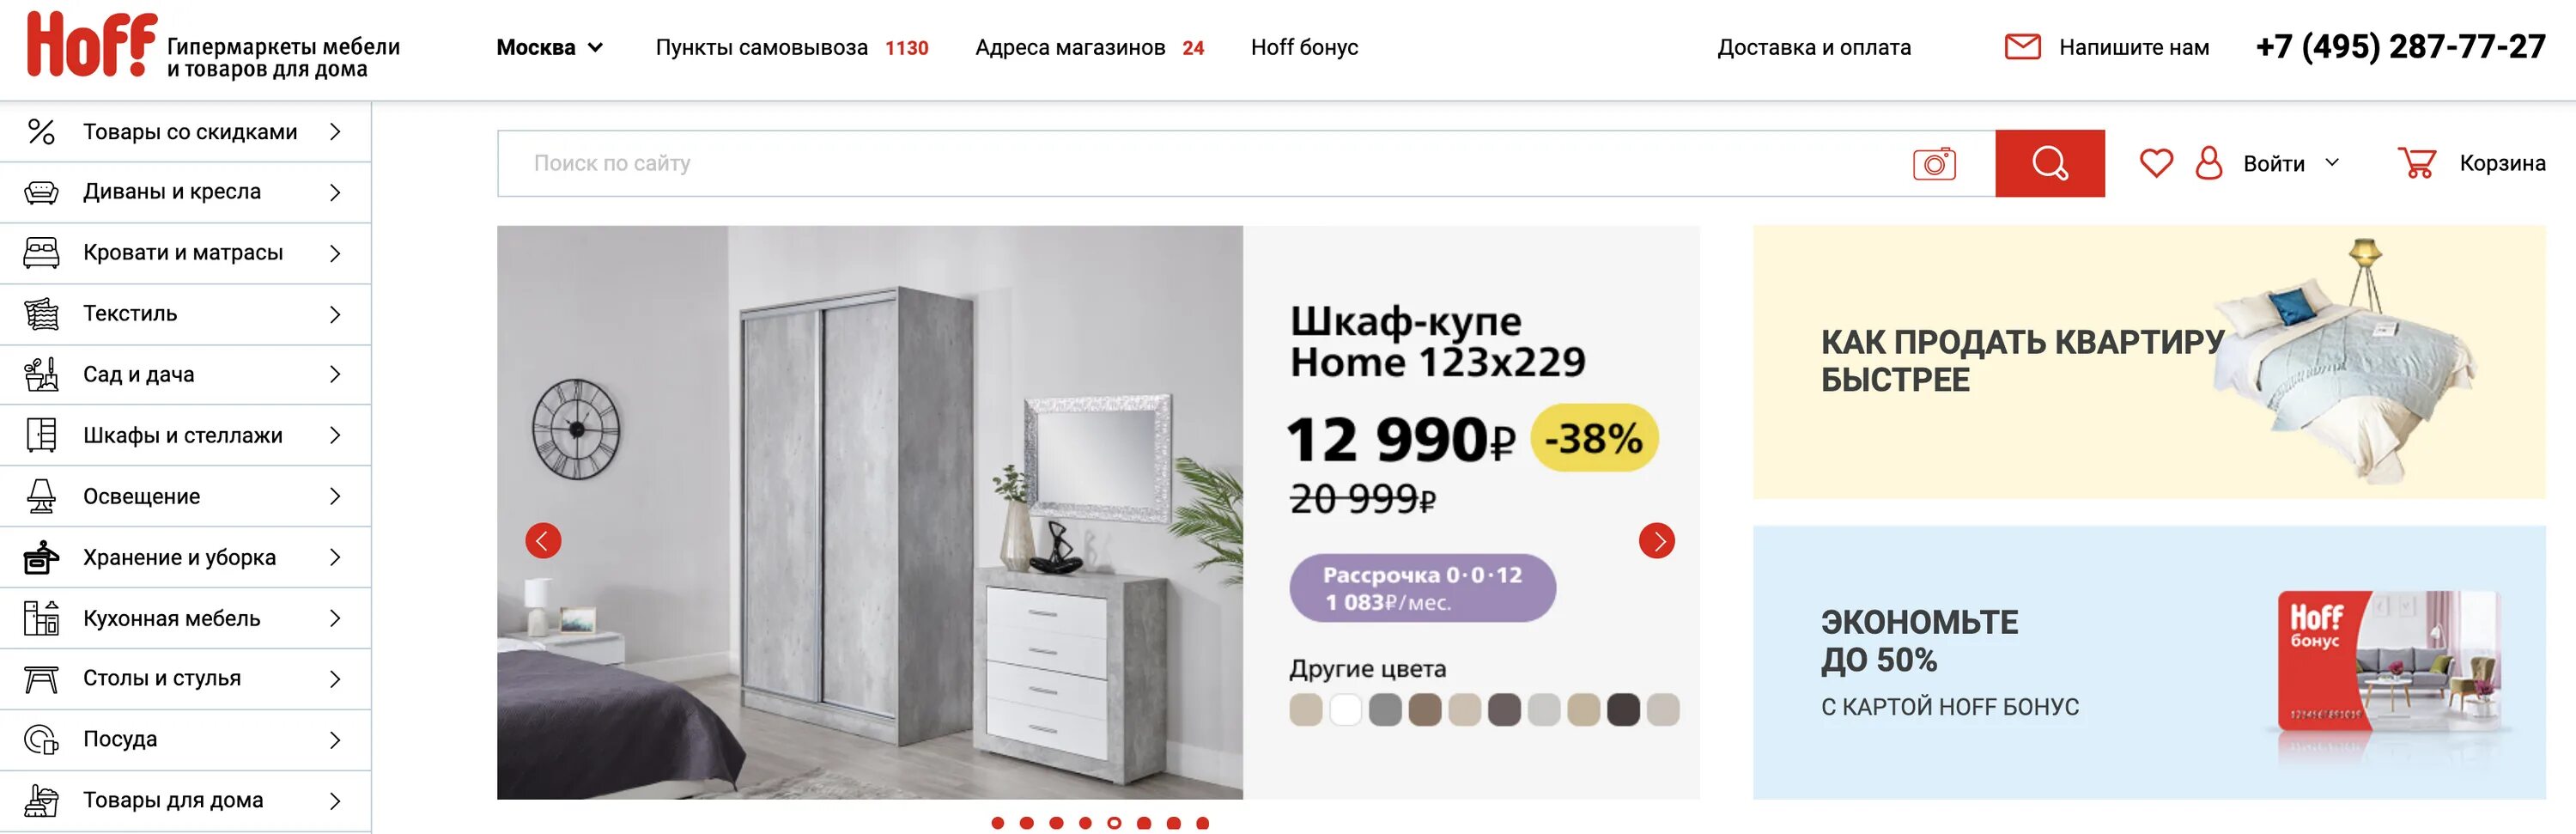Select the last carousel pagination dot
The width and height of the screenshot is (2576, 834).
(x=1202, y=823)
